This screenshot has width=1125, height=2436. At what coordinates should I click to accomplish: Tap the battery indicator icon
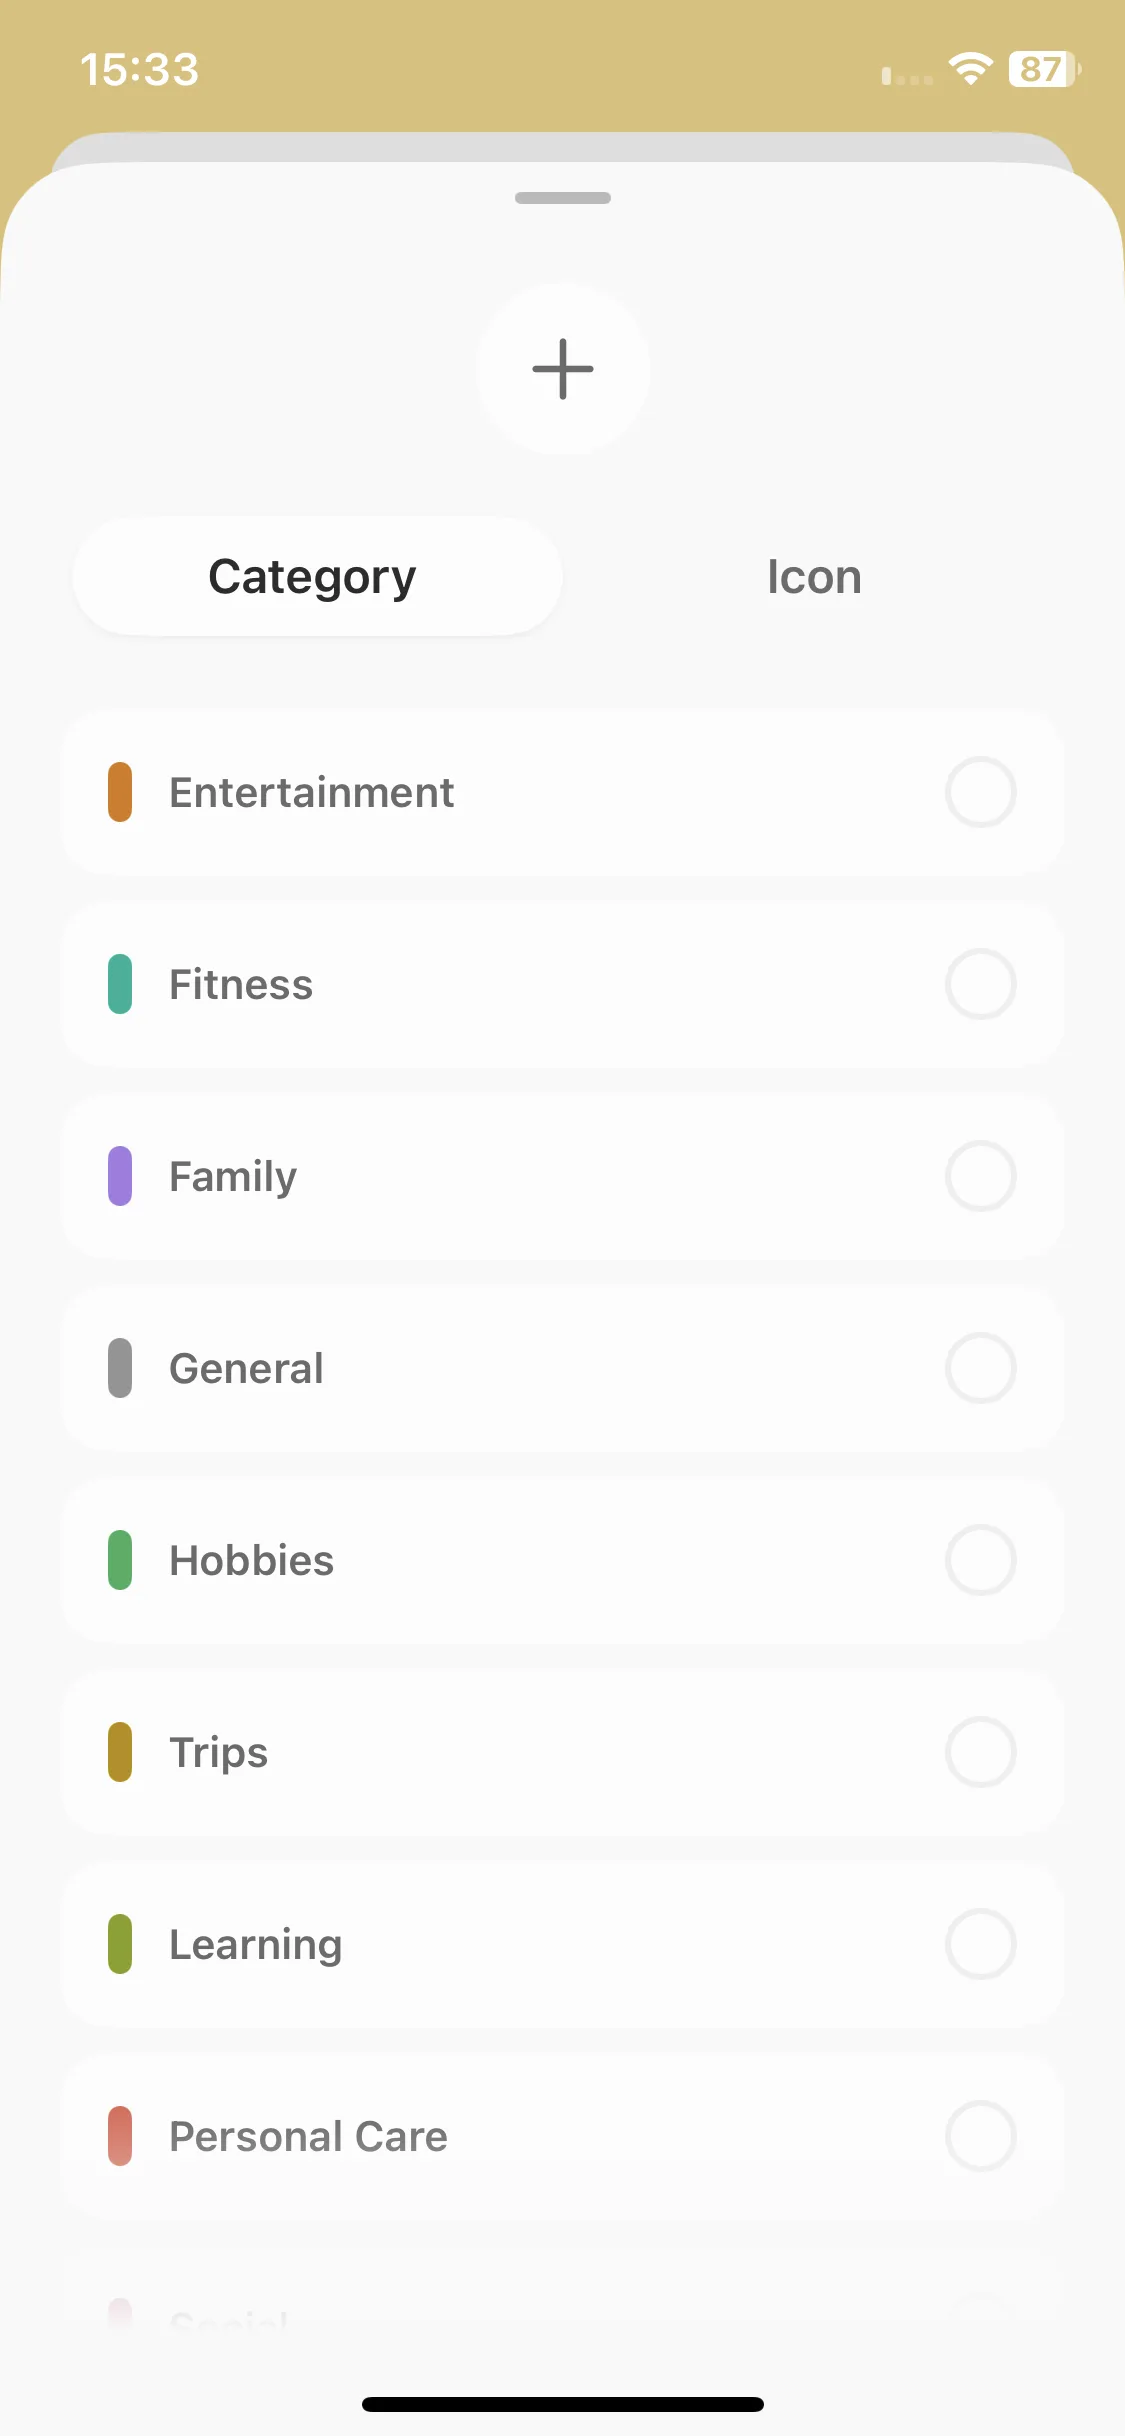[1044, 69]
